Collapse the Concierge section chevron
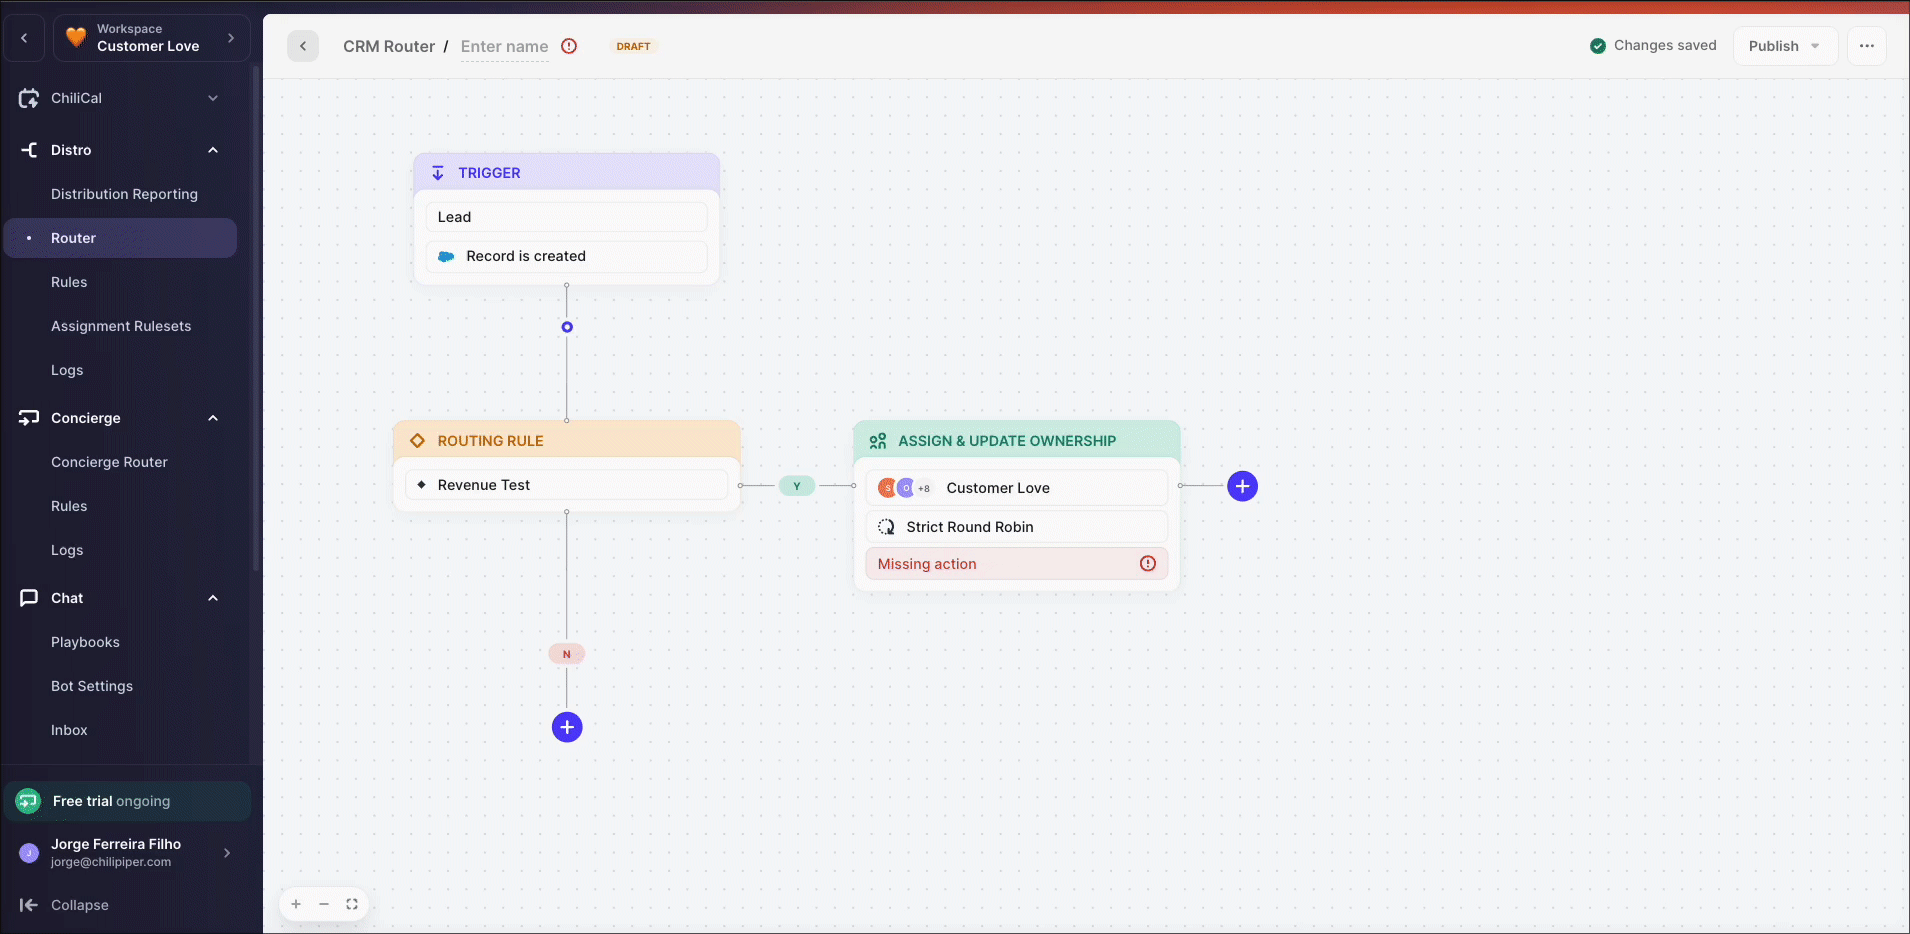1910x934 pixels. tap(213, 418)
